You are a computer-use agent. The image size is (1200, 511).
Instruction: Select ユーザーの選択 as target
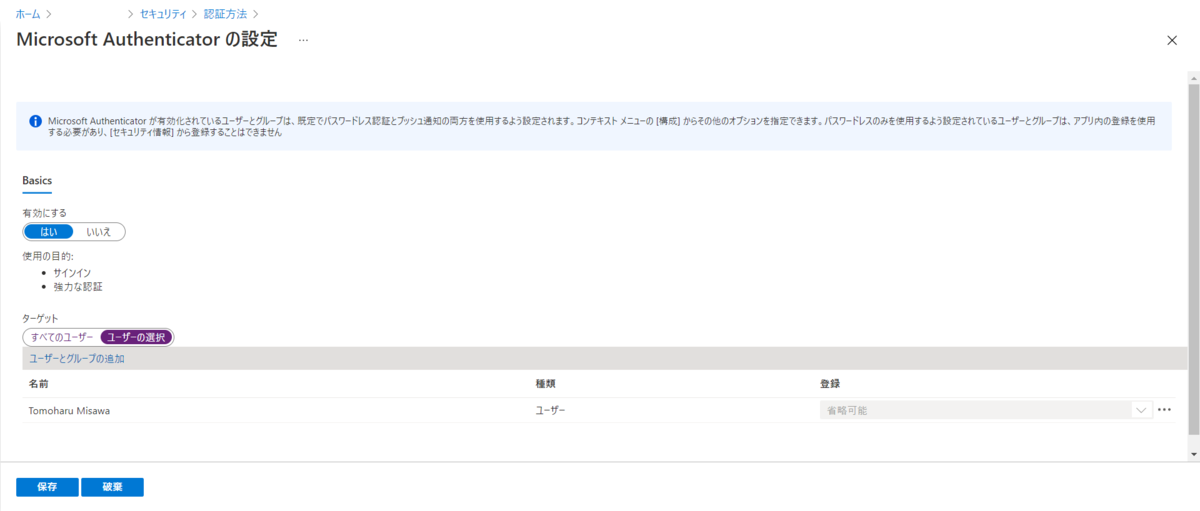(137, 337)
